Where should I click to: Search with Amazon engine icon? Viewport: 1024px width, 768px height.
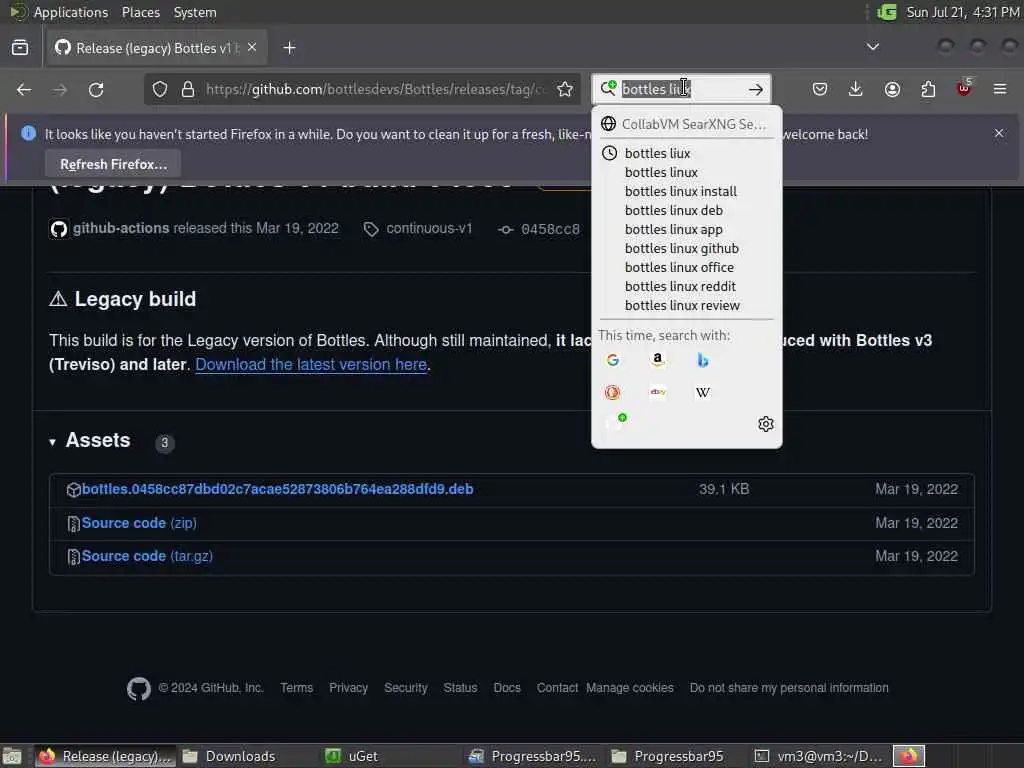tap(658, 360)
